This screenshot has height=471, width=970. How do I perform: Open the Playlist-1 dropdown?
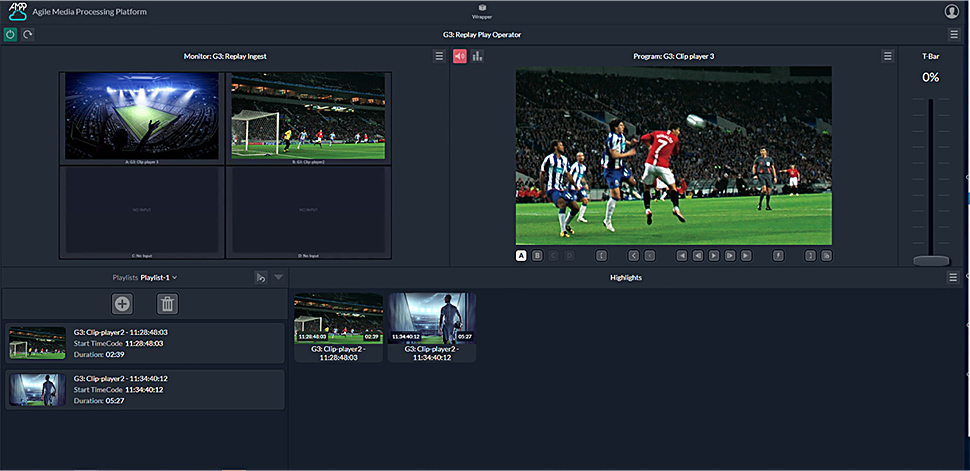(159, 278)
